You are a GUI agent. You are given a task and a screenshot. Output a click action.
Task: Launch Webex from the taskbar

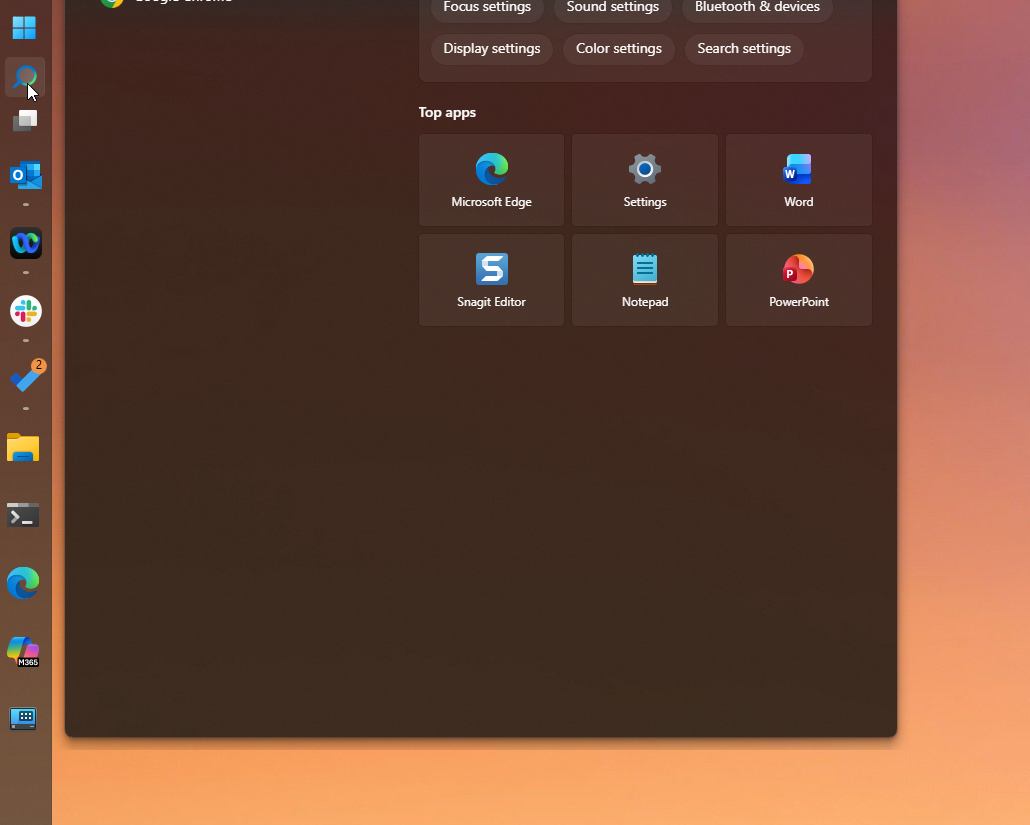pyautogui.click(x=24, y=243)
